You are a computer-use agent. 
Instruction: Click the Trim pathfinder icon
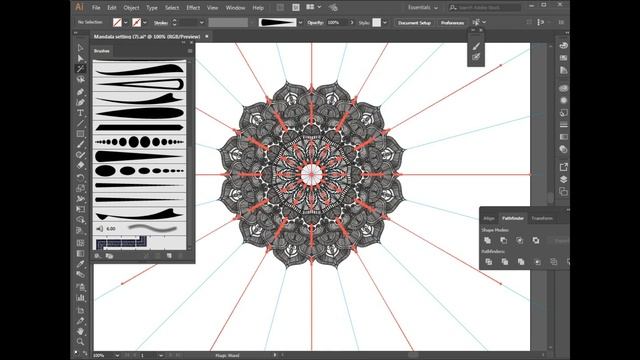(x=505, y=262)
